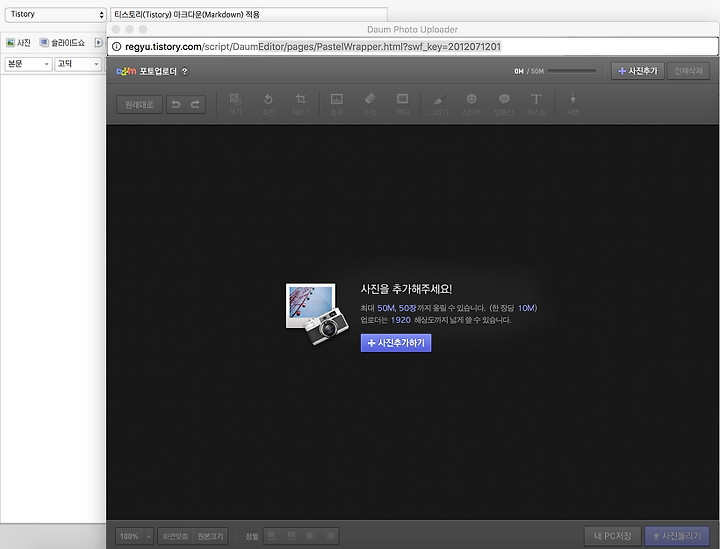This screenshot has width=720, height=549.
Task: Open the 고딕 font dropdown
Action: coord(78,64)
